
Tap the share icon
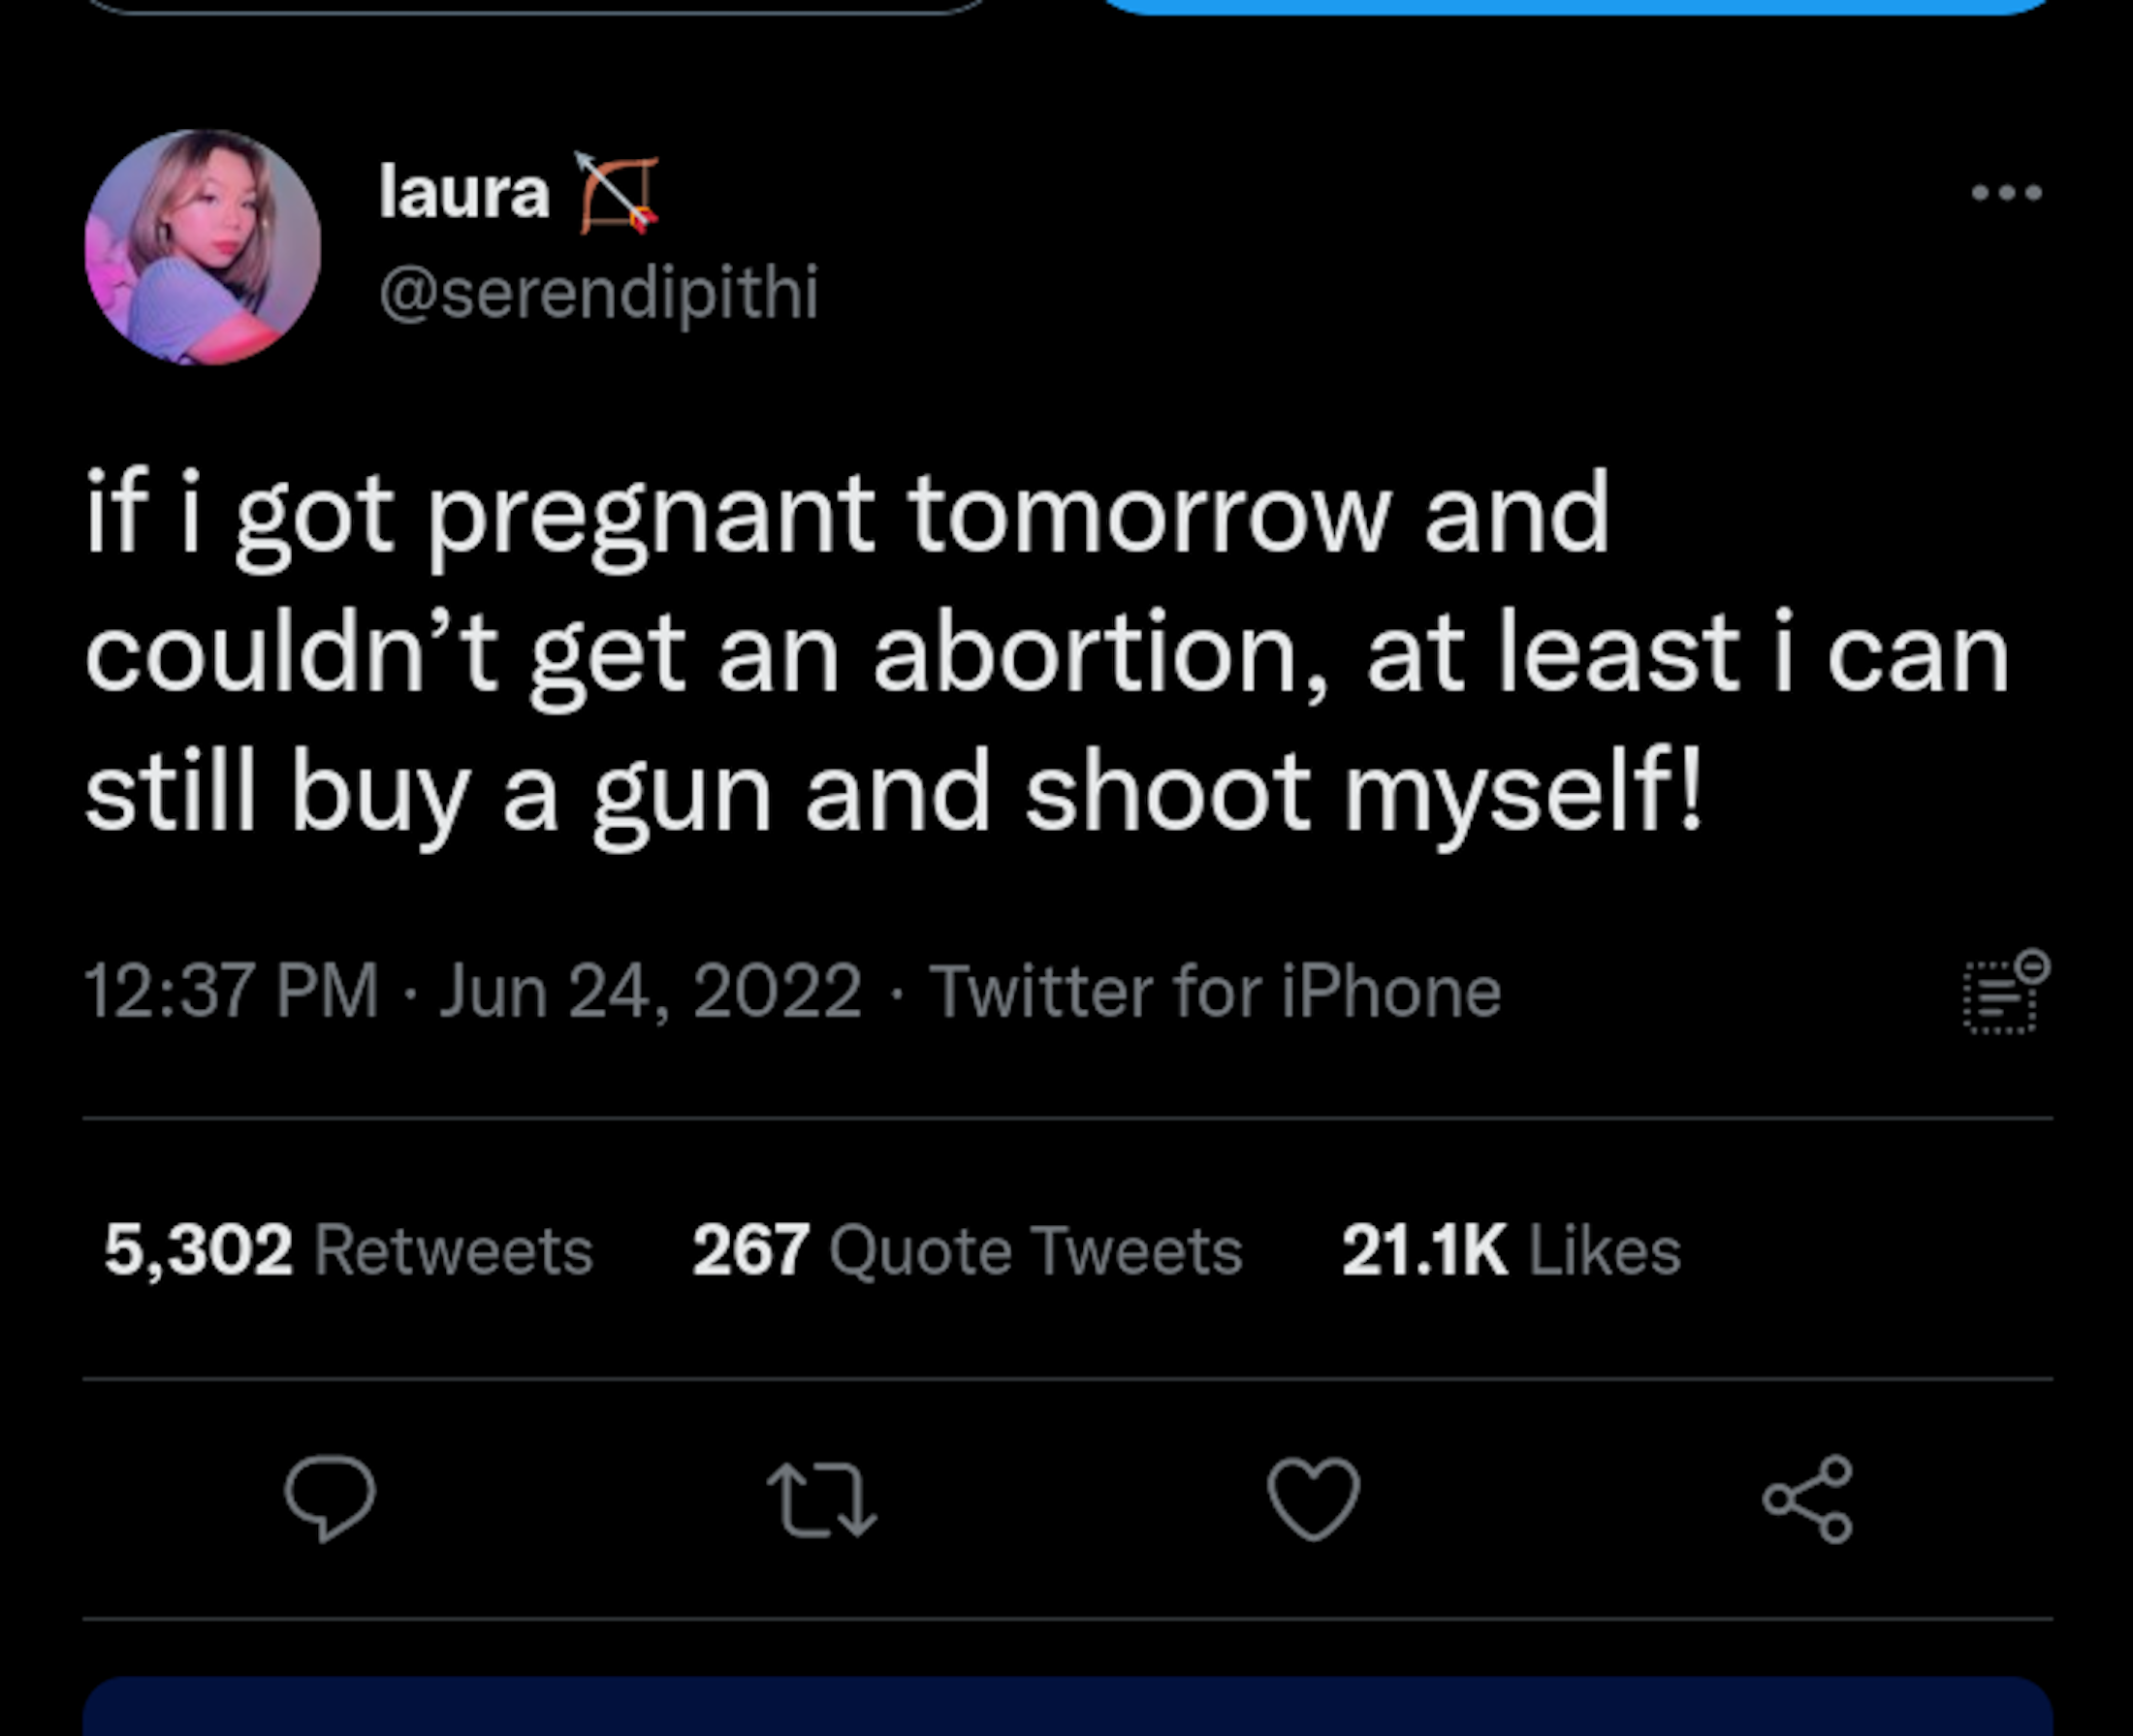pyautogui.click(x=1807, y=1498)
